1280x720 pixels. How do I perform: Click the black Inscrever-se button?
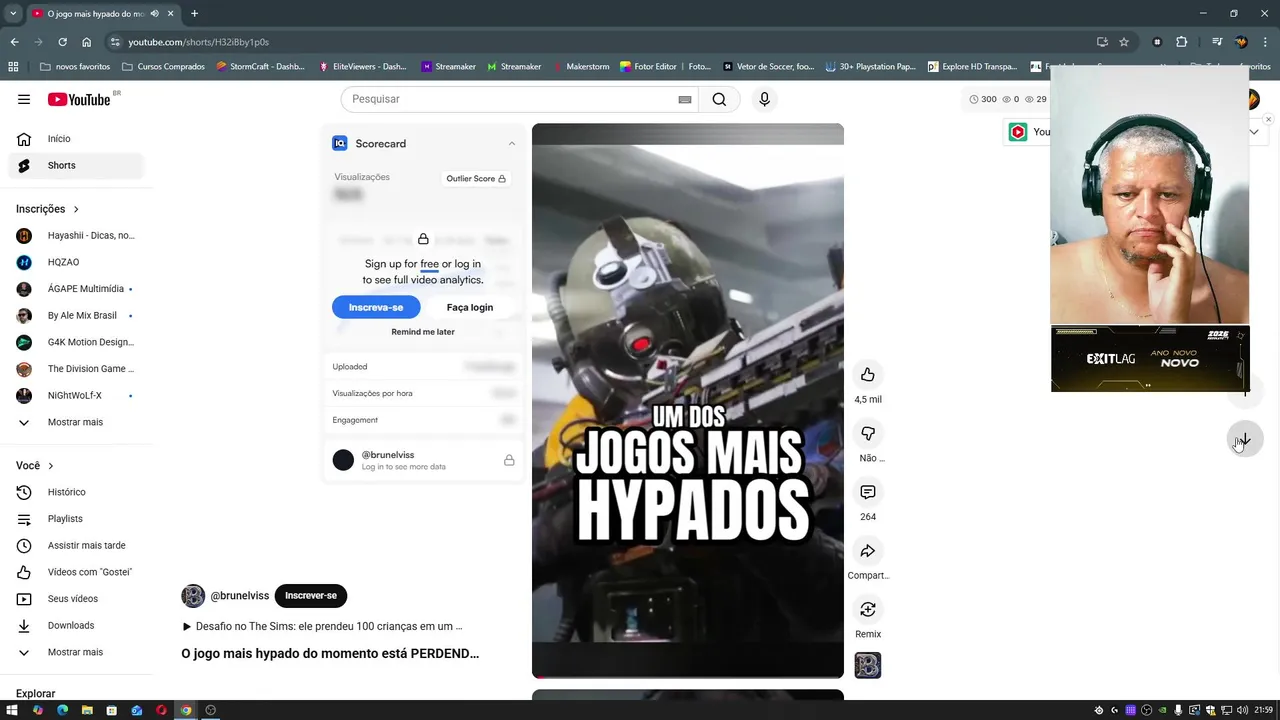click(311, 596)
